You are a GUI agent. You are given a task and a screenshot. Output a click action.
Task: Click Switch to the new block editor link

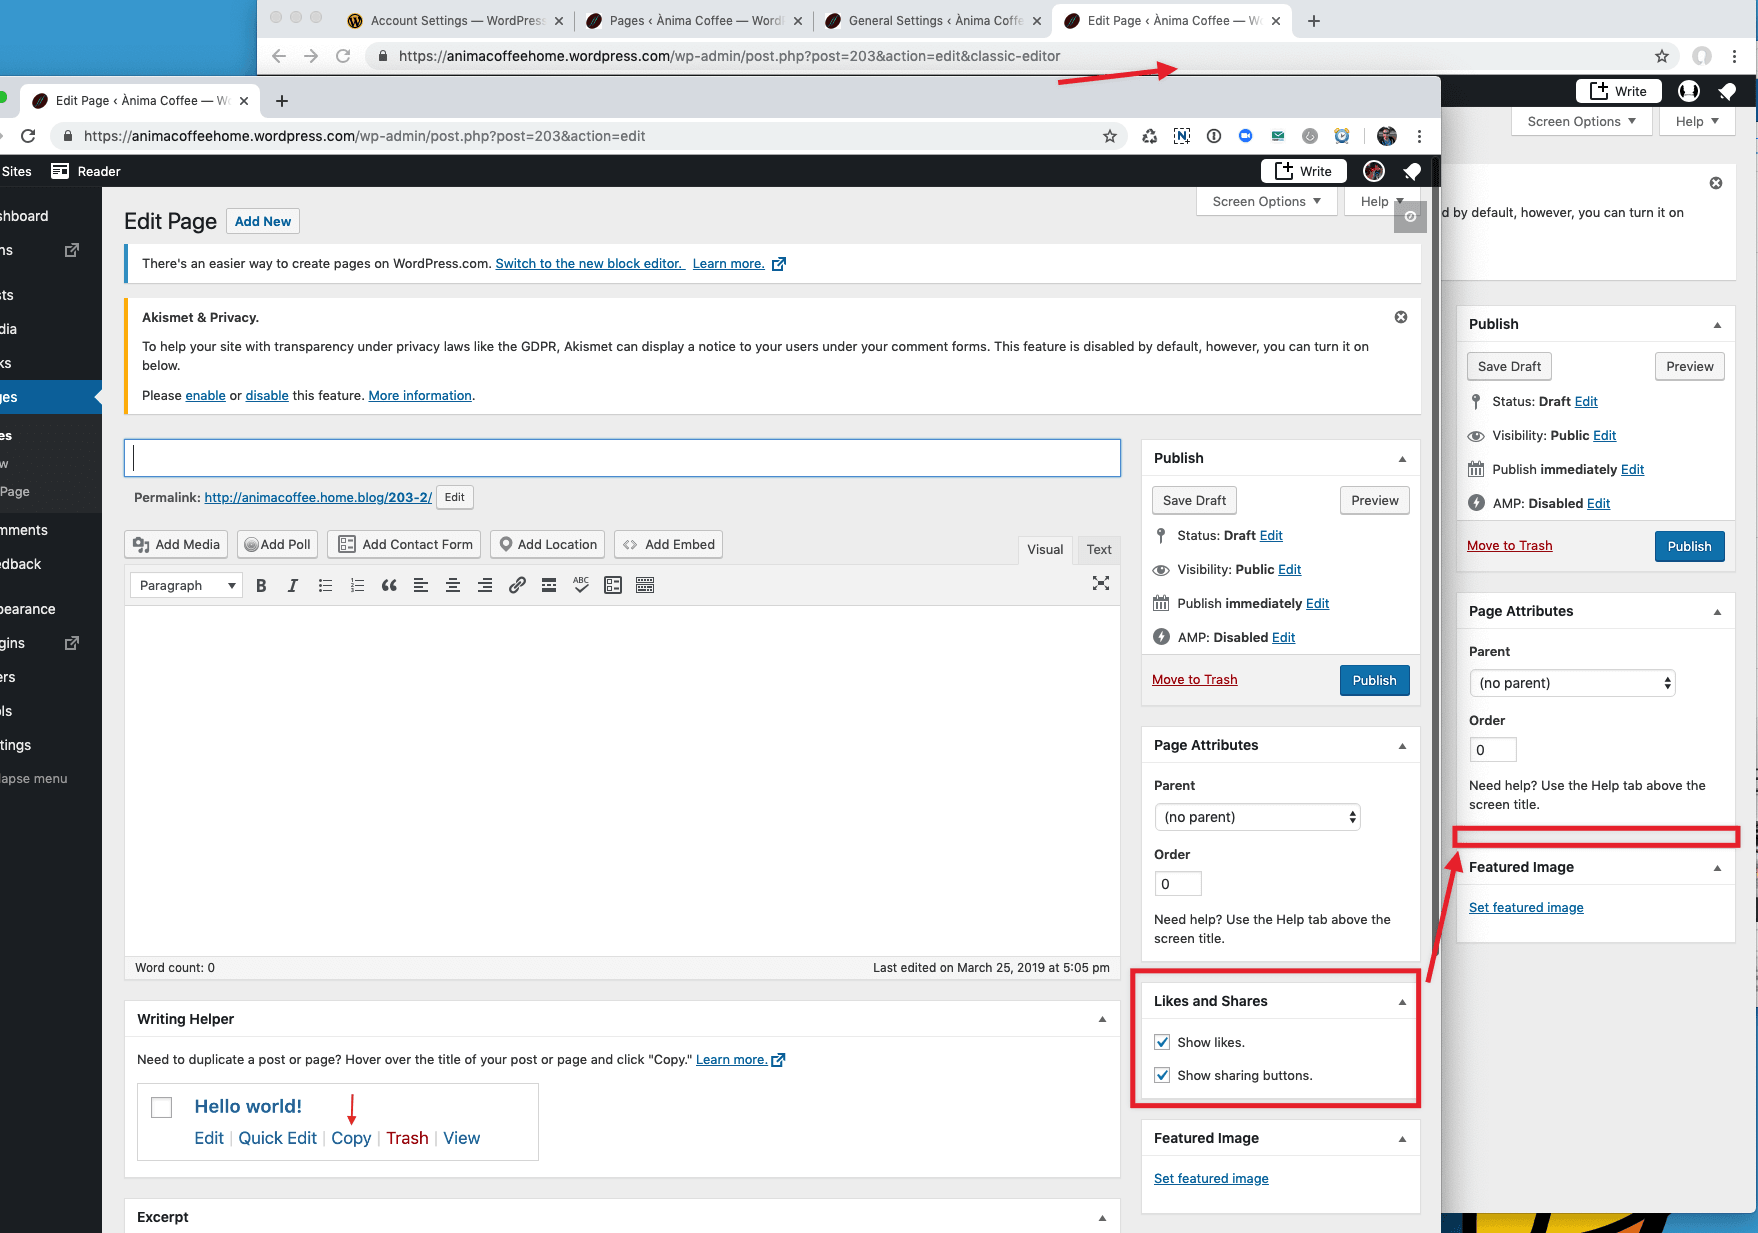[x=589, y=263]
